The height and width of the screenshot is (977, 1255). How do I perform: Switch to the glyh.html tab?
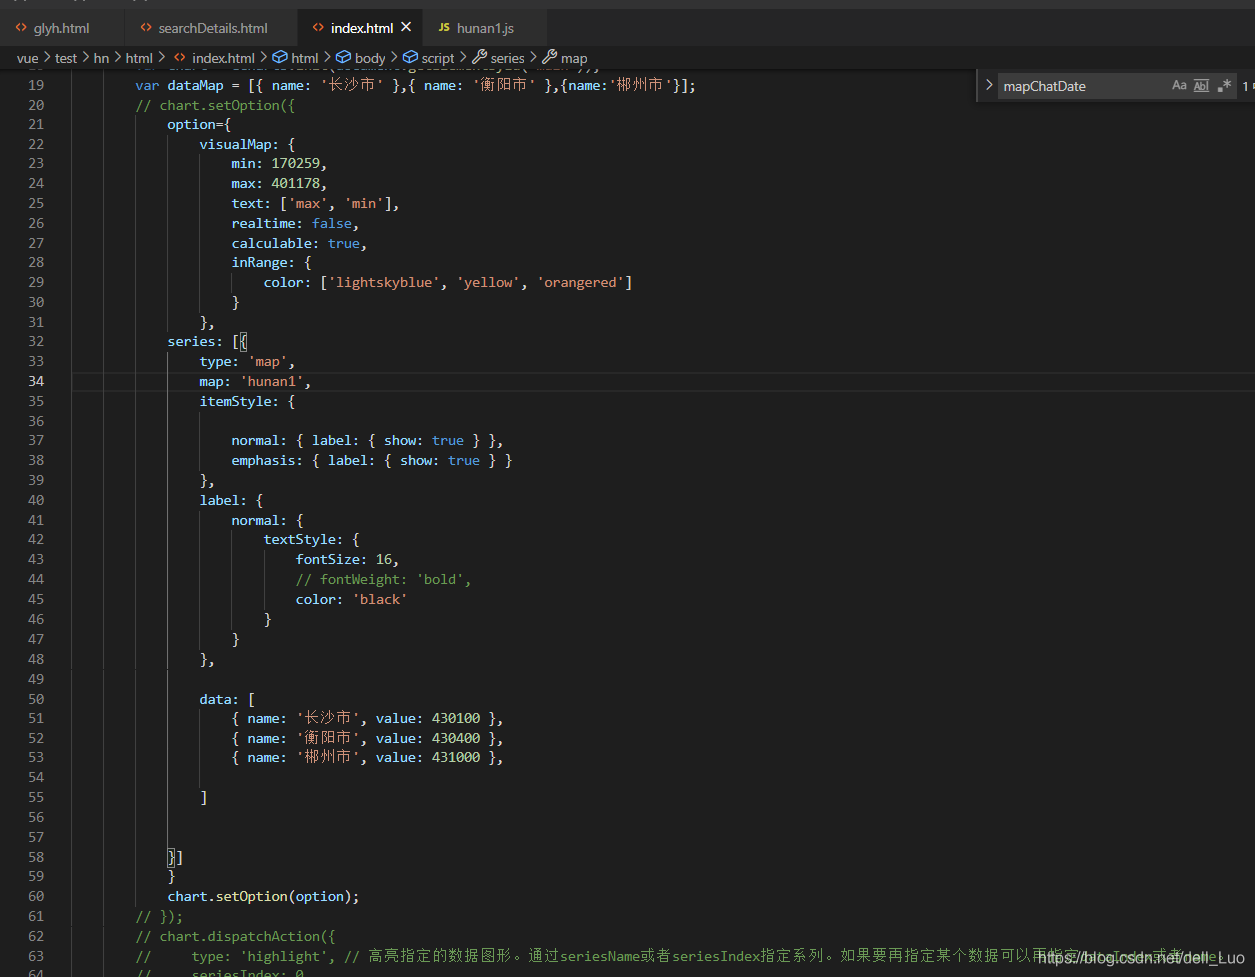62,28
